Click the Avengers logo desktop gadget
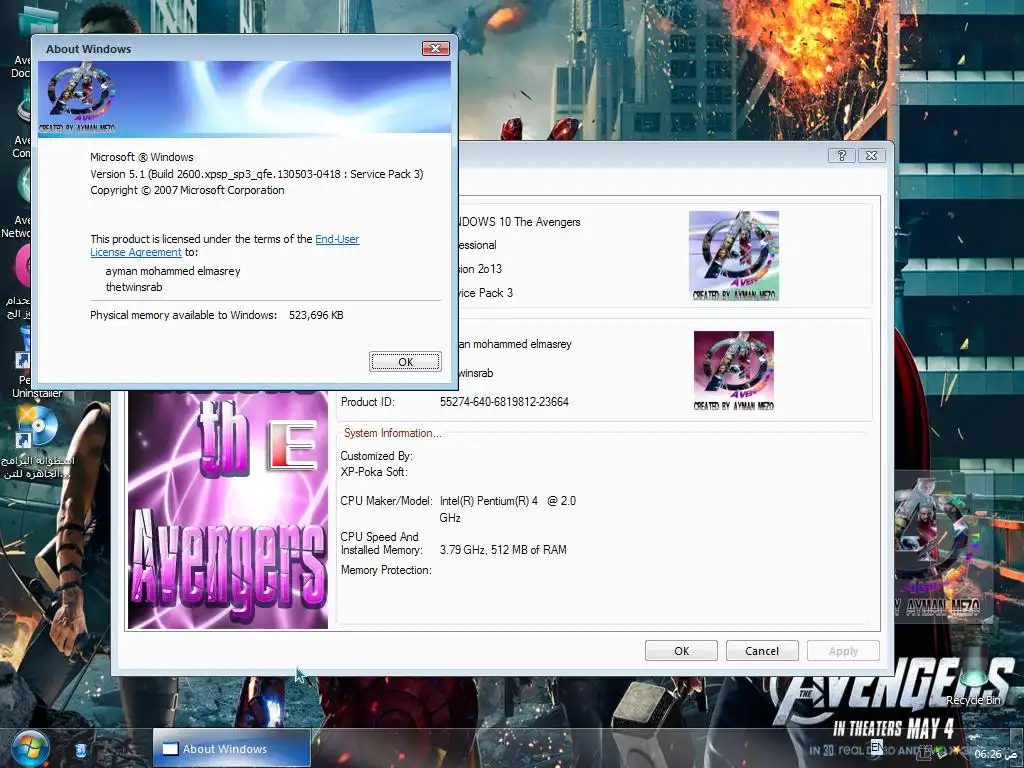 click(x=944, y=545)
